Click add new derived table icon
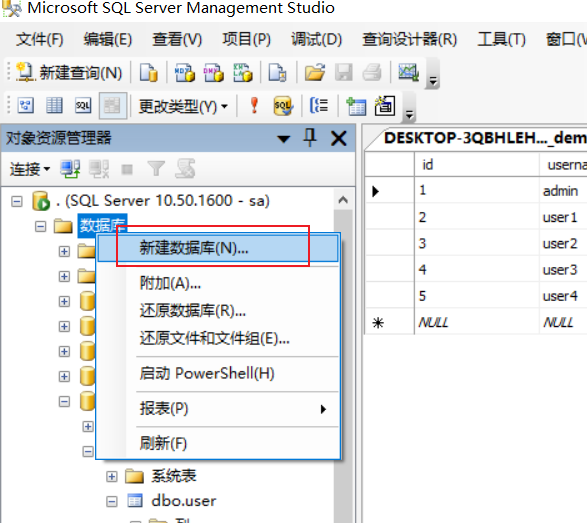This screenshot has height=523, width=587. click(385, 106)
